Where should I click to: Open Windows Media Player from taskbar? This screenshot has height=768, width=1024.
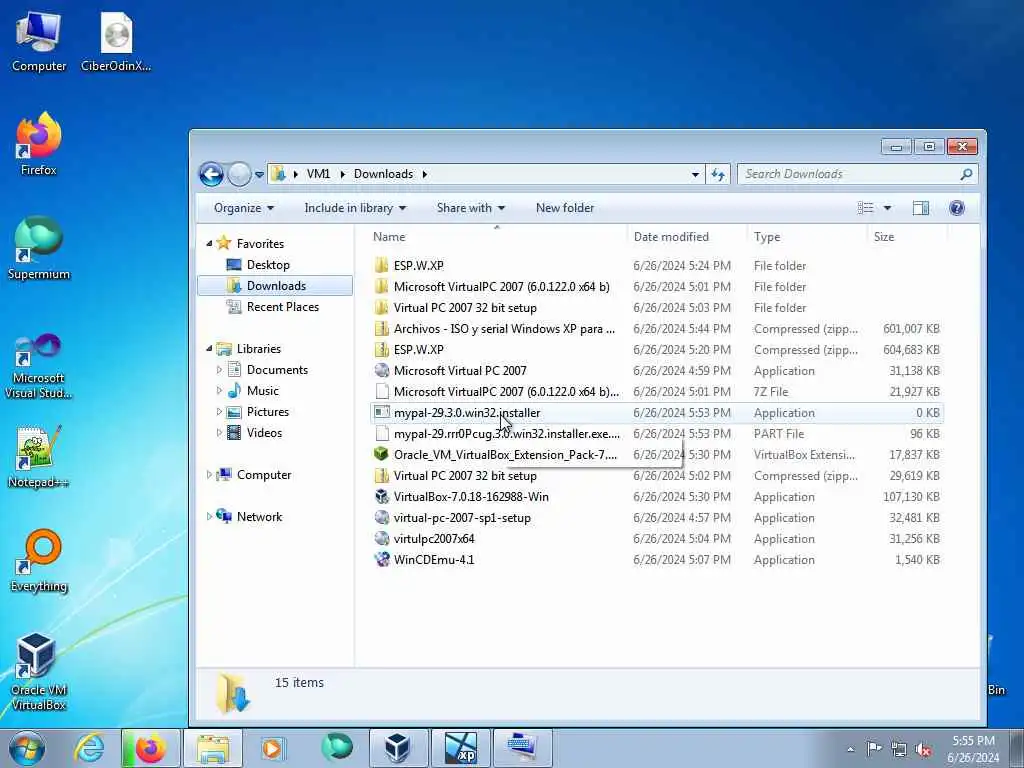pyautogui.click(x=272, y=748)
